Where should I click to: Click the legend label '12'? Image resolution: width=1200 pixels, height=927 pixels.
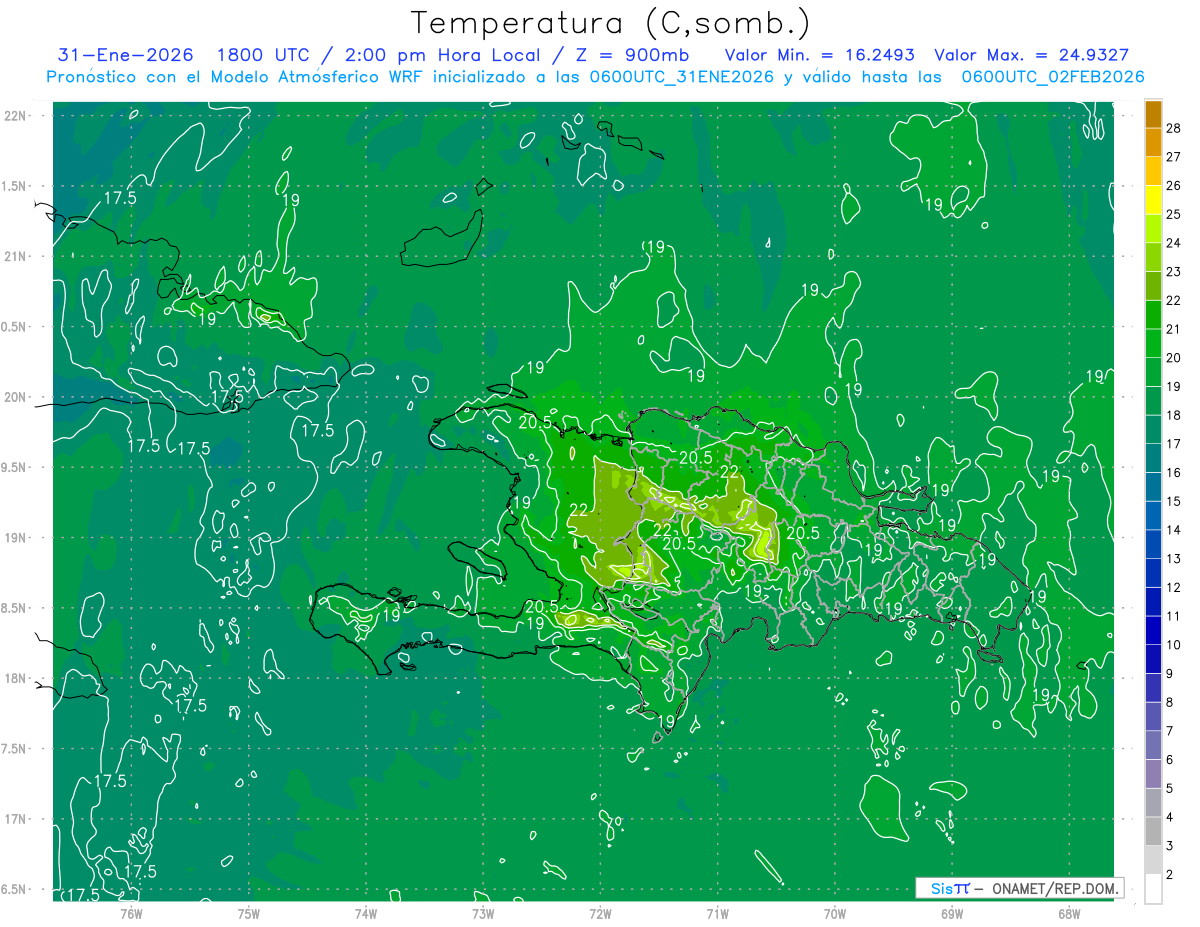(1173, 588)
